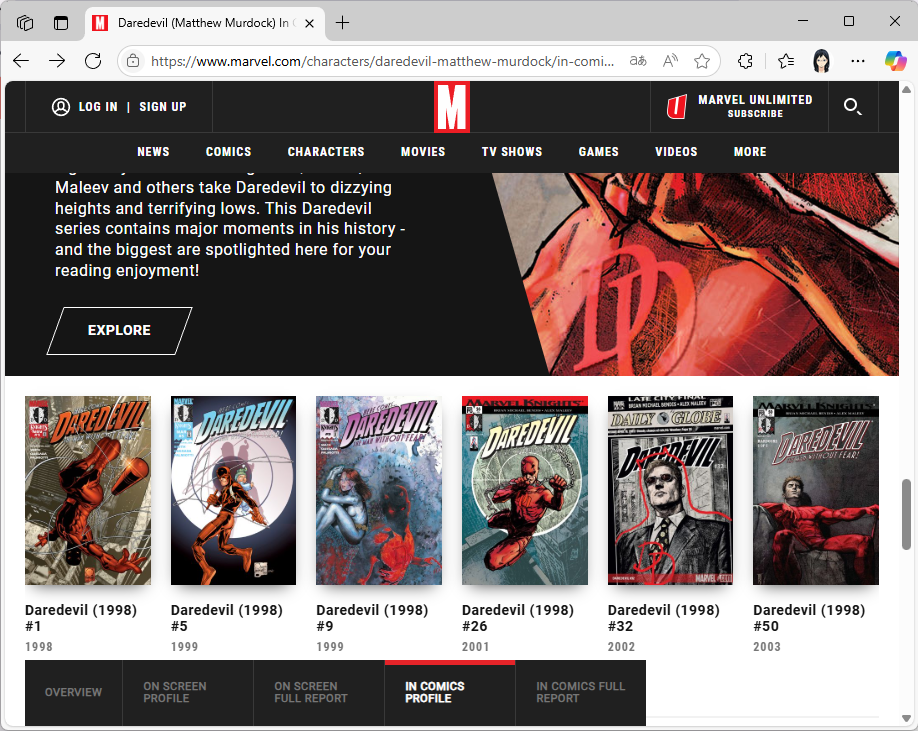Viewport: 918px width, 731px height.
Task: Go to Marvel home via logo
Action: (452, 107)
